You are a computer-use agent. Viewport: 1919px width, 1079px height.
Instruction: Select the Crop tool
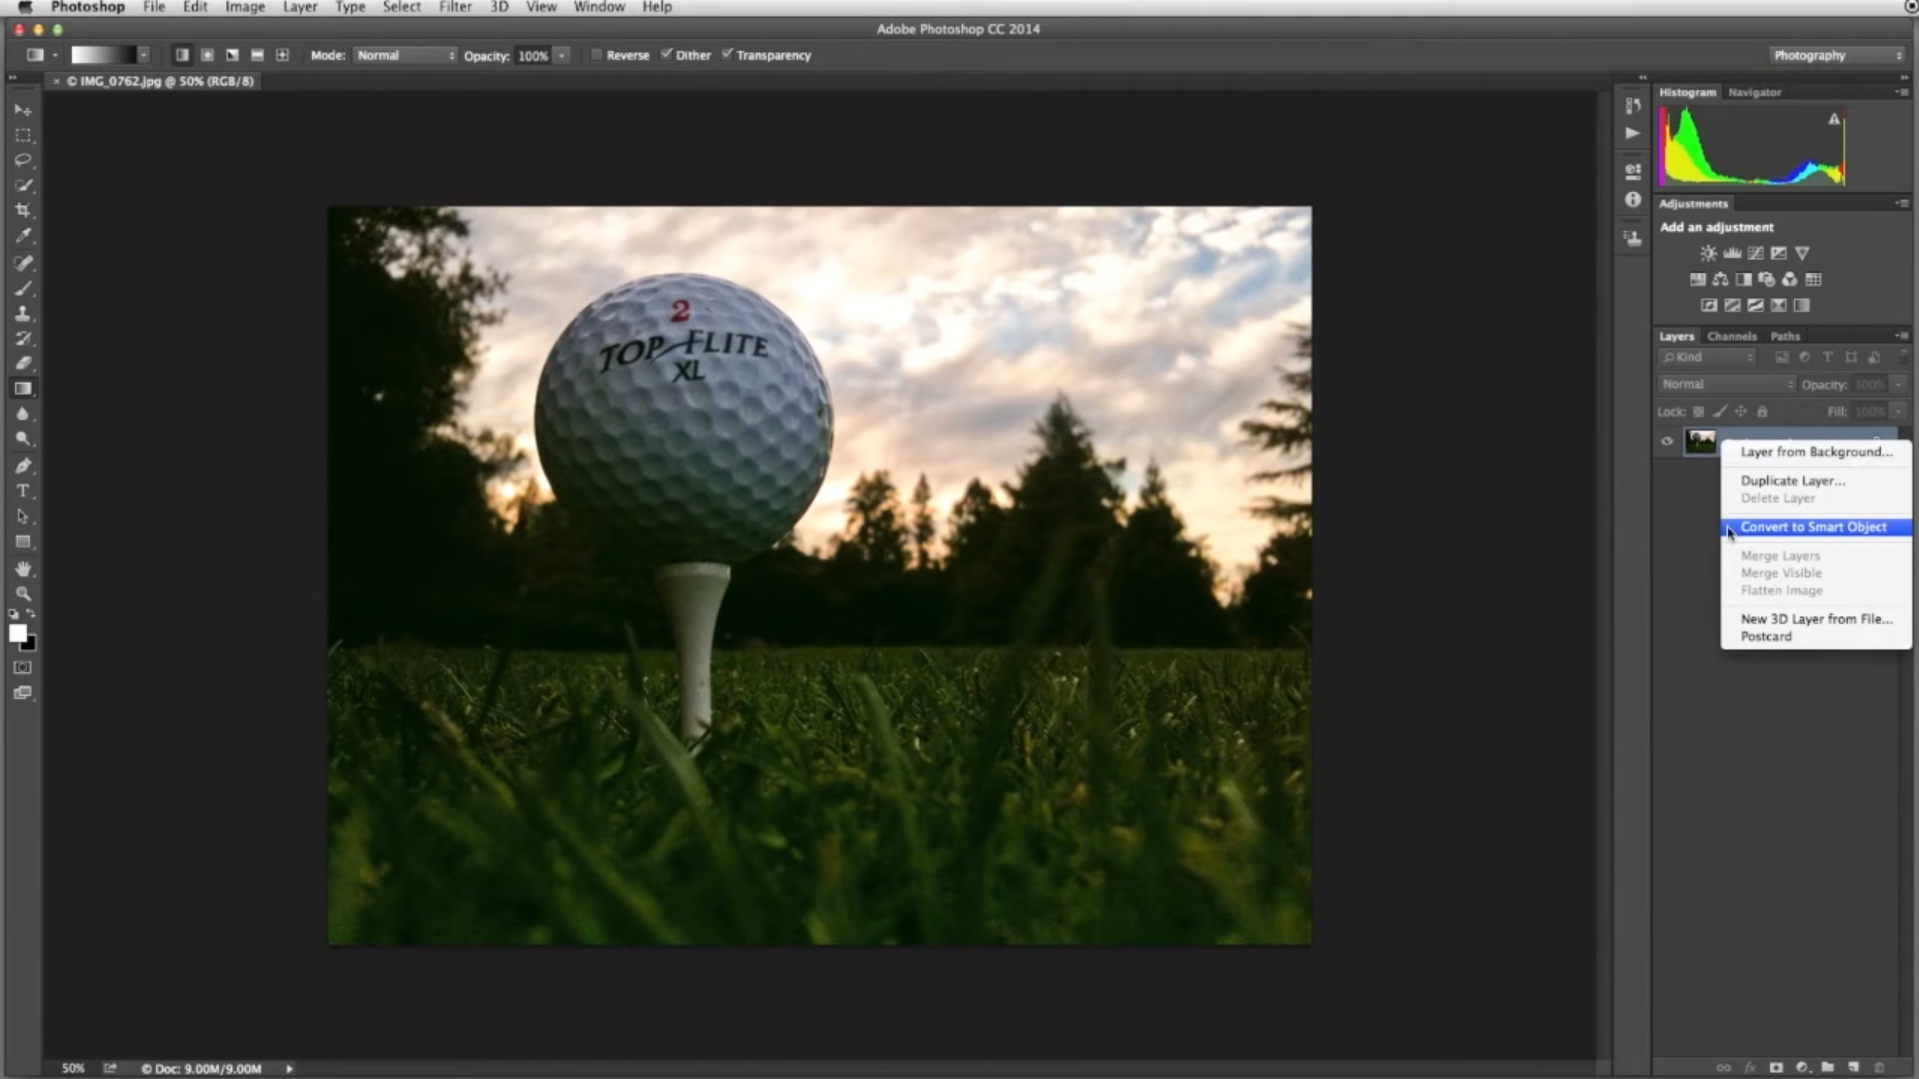coord(23,211)
